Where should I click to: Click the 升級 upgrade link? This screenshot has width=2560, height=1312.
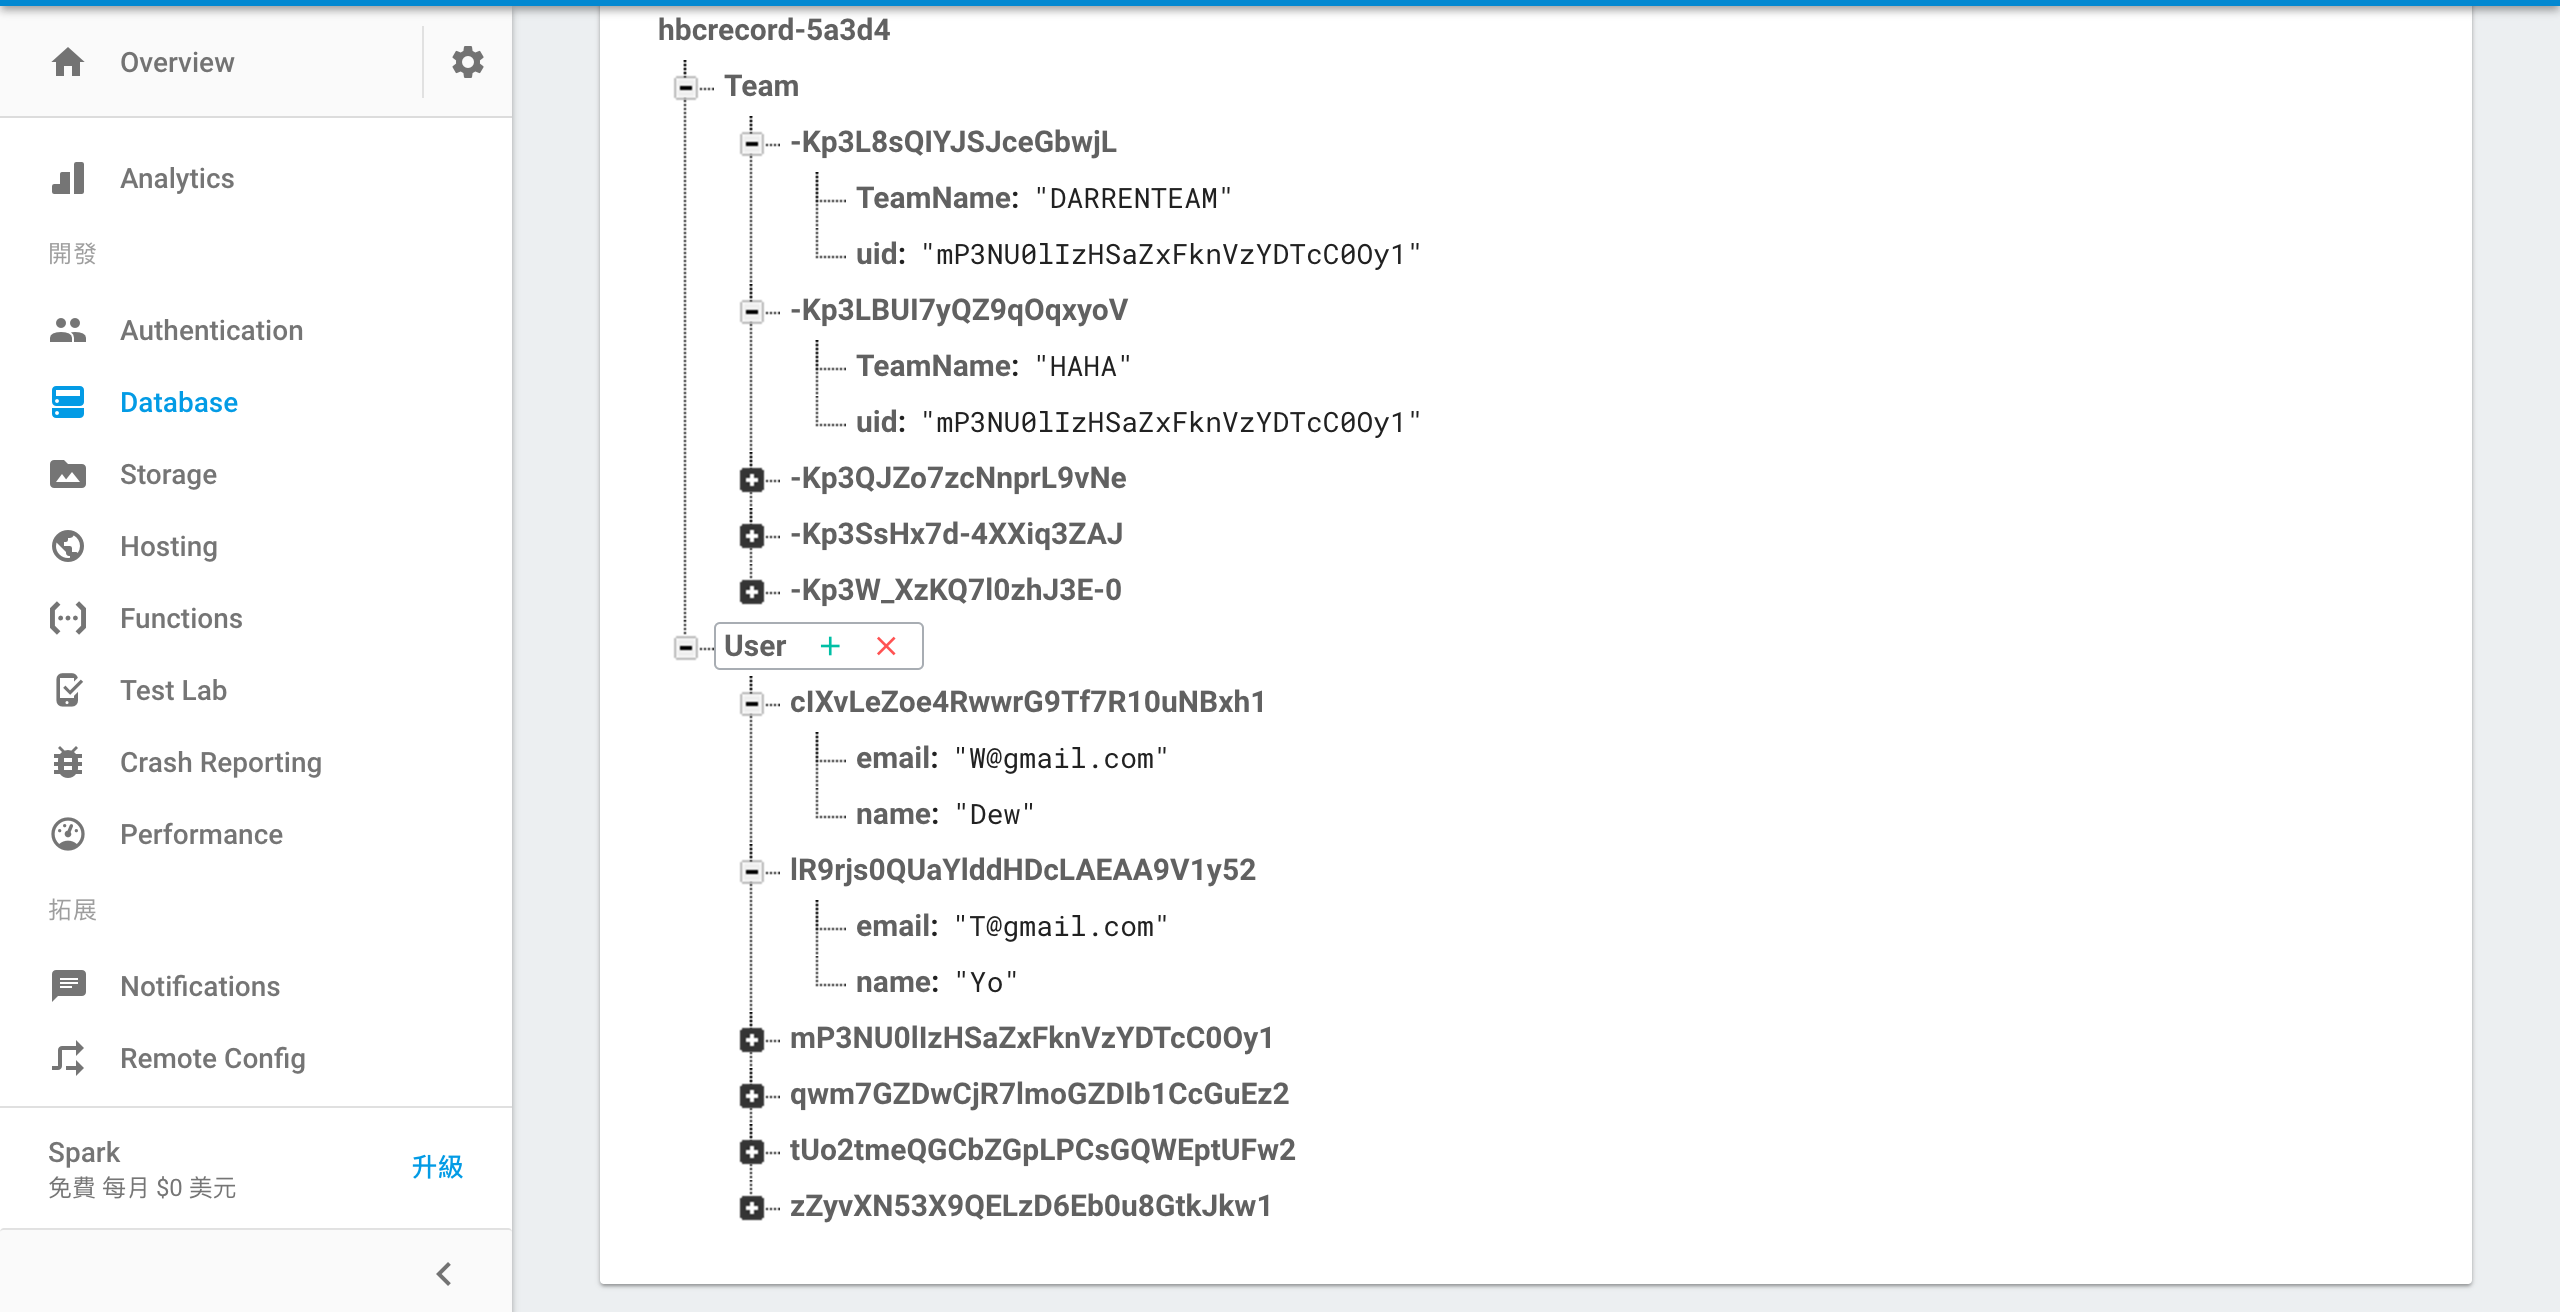pos(437,1166)
